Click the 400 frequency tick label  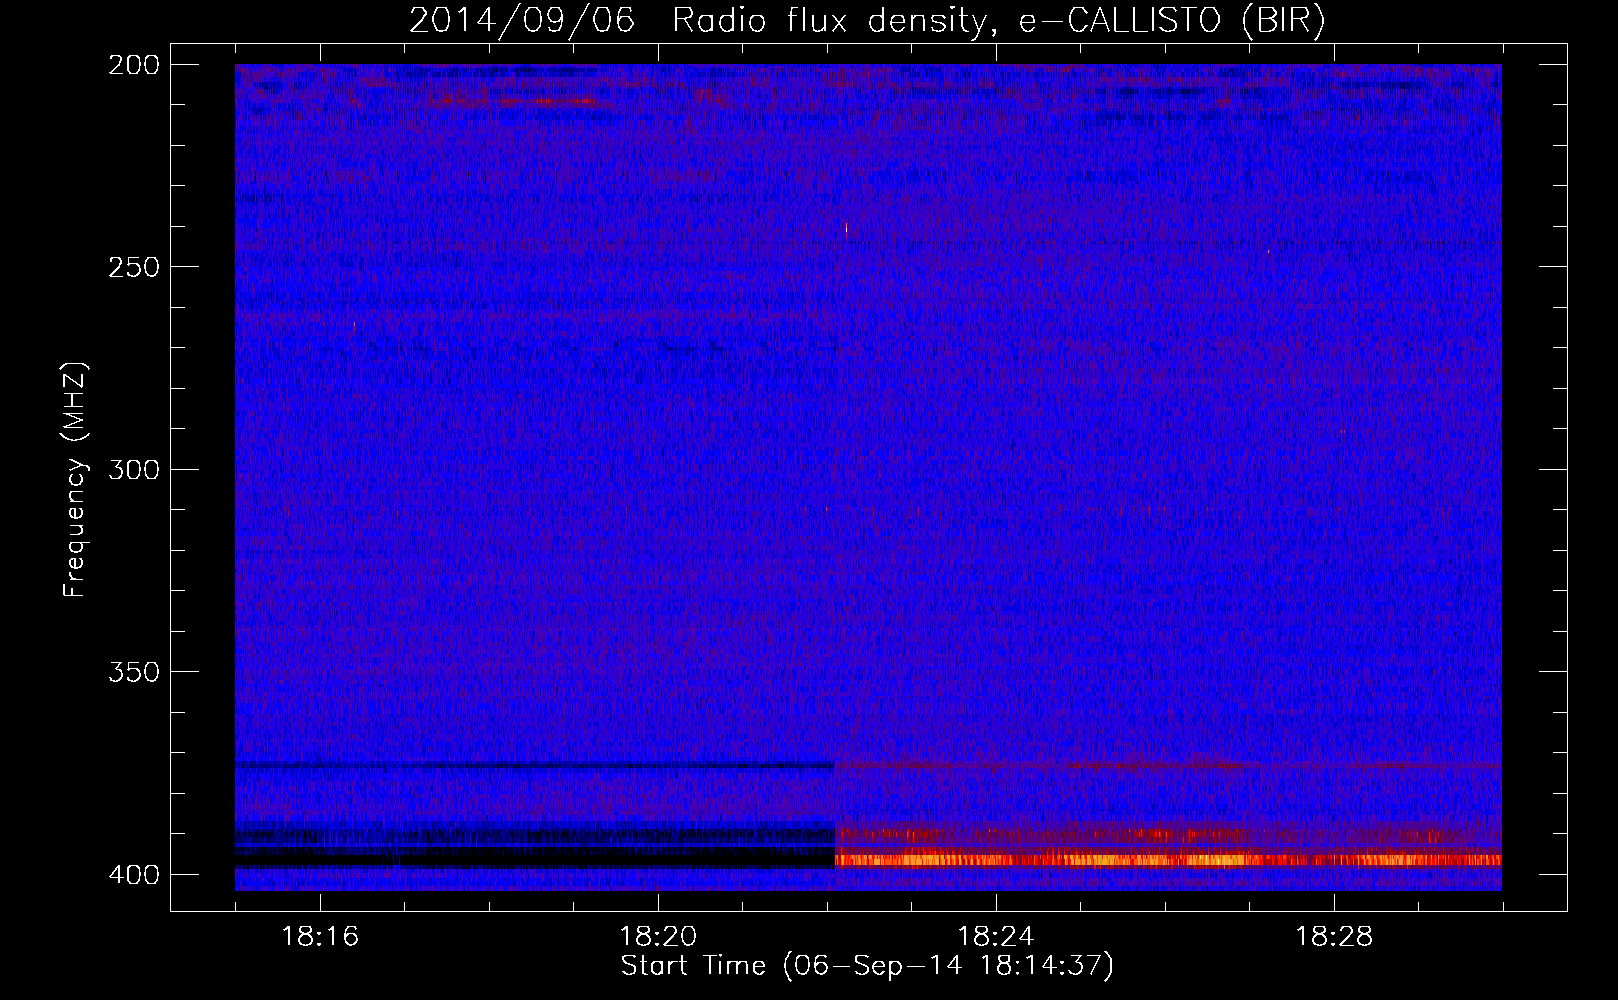click(x=133, y=875)
